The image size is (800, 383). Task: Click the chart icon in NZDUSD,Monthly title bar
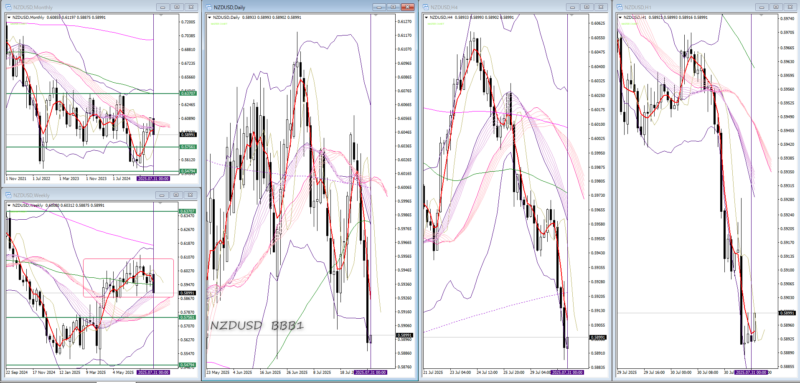click(x=8, y=7)
